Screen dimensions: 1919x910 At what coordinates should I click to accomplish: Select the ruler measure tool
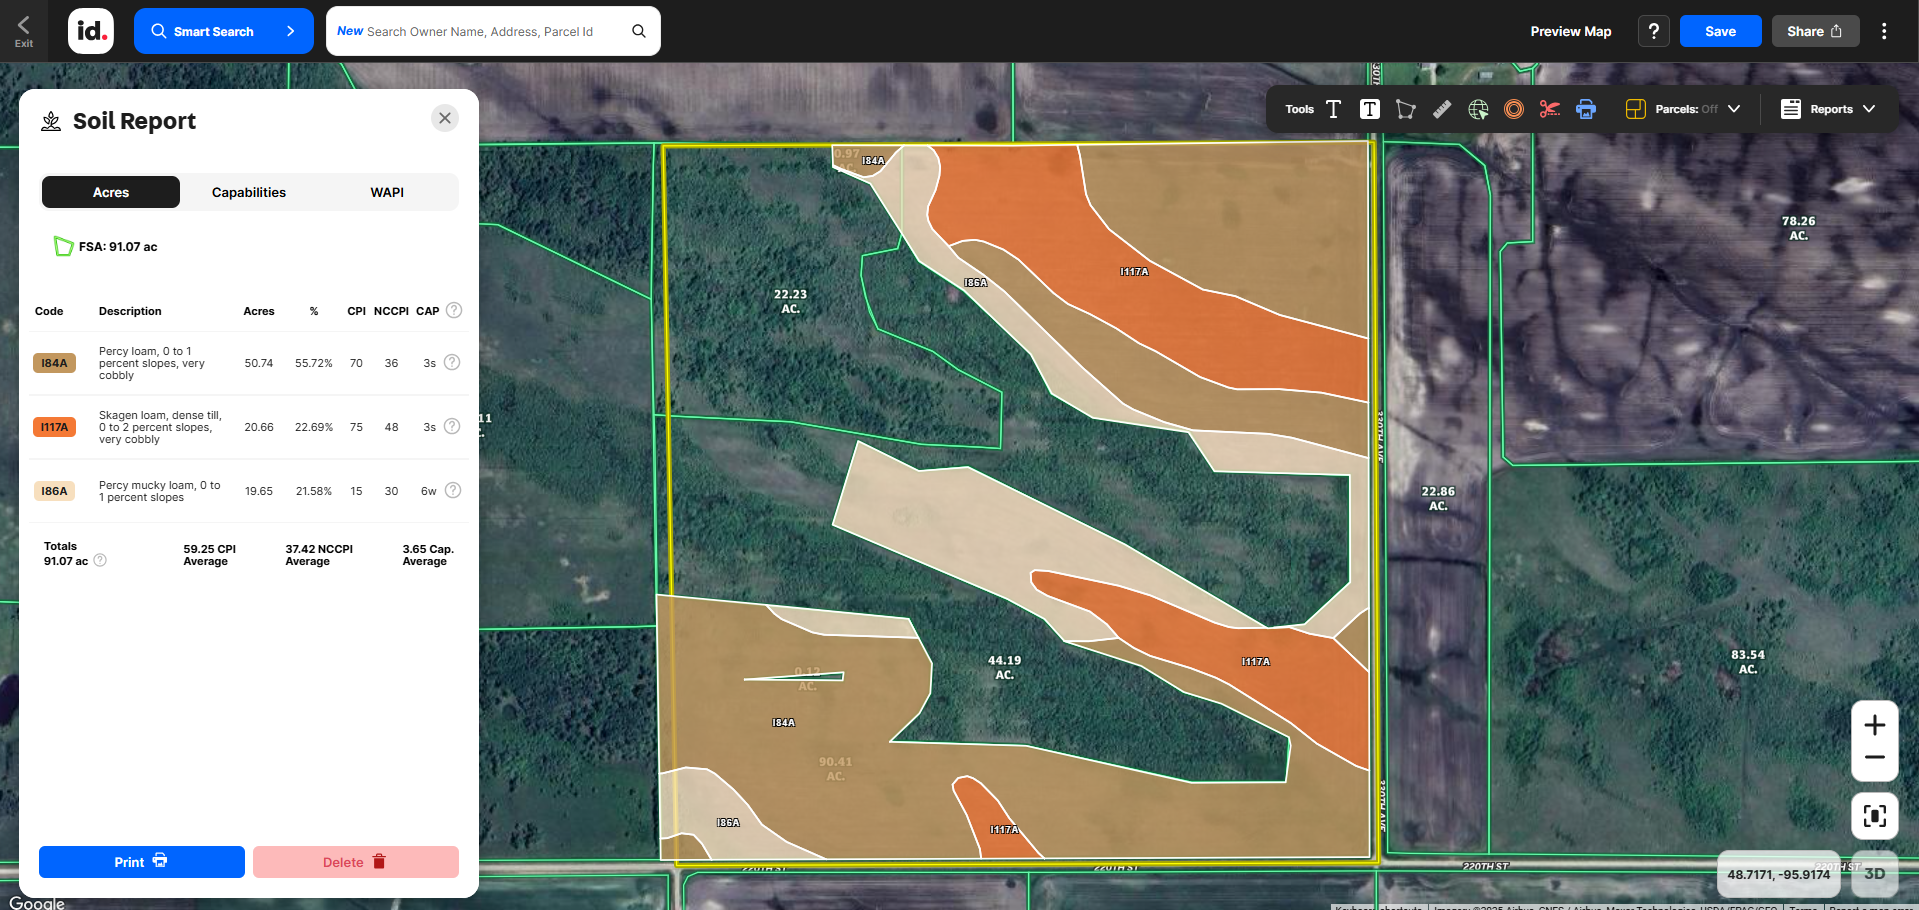pyautogui.click(x=1442, y=109)
